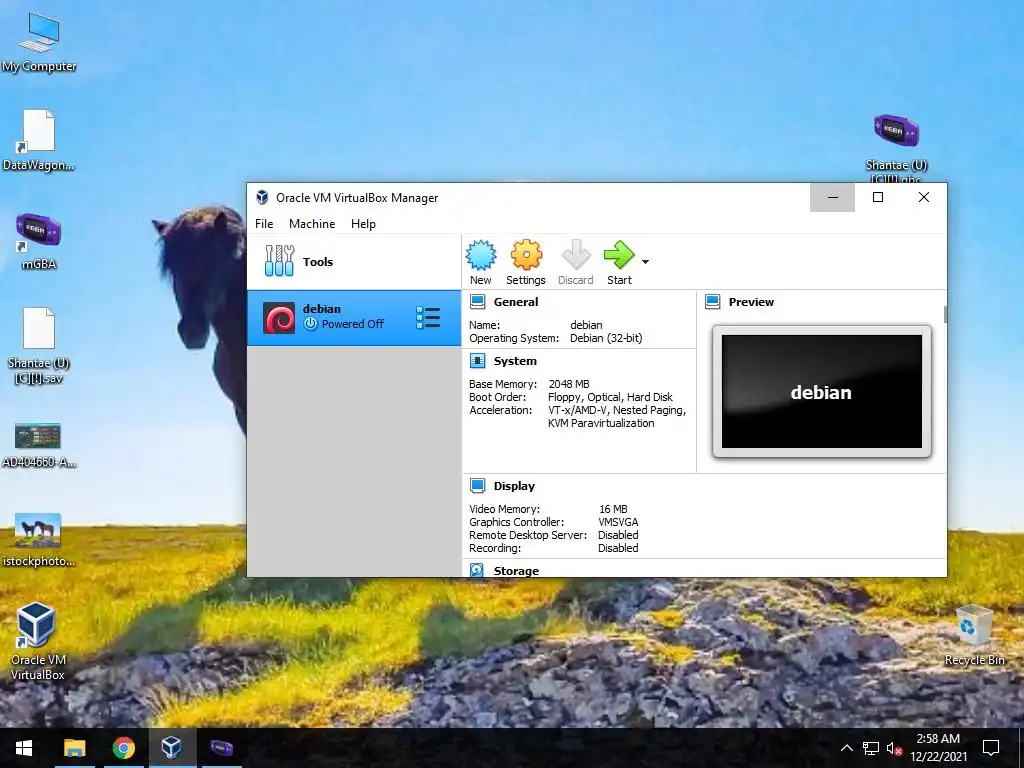Open the debian VM list menu icon

point(428,318)
